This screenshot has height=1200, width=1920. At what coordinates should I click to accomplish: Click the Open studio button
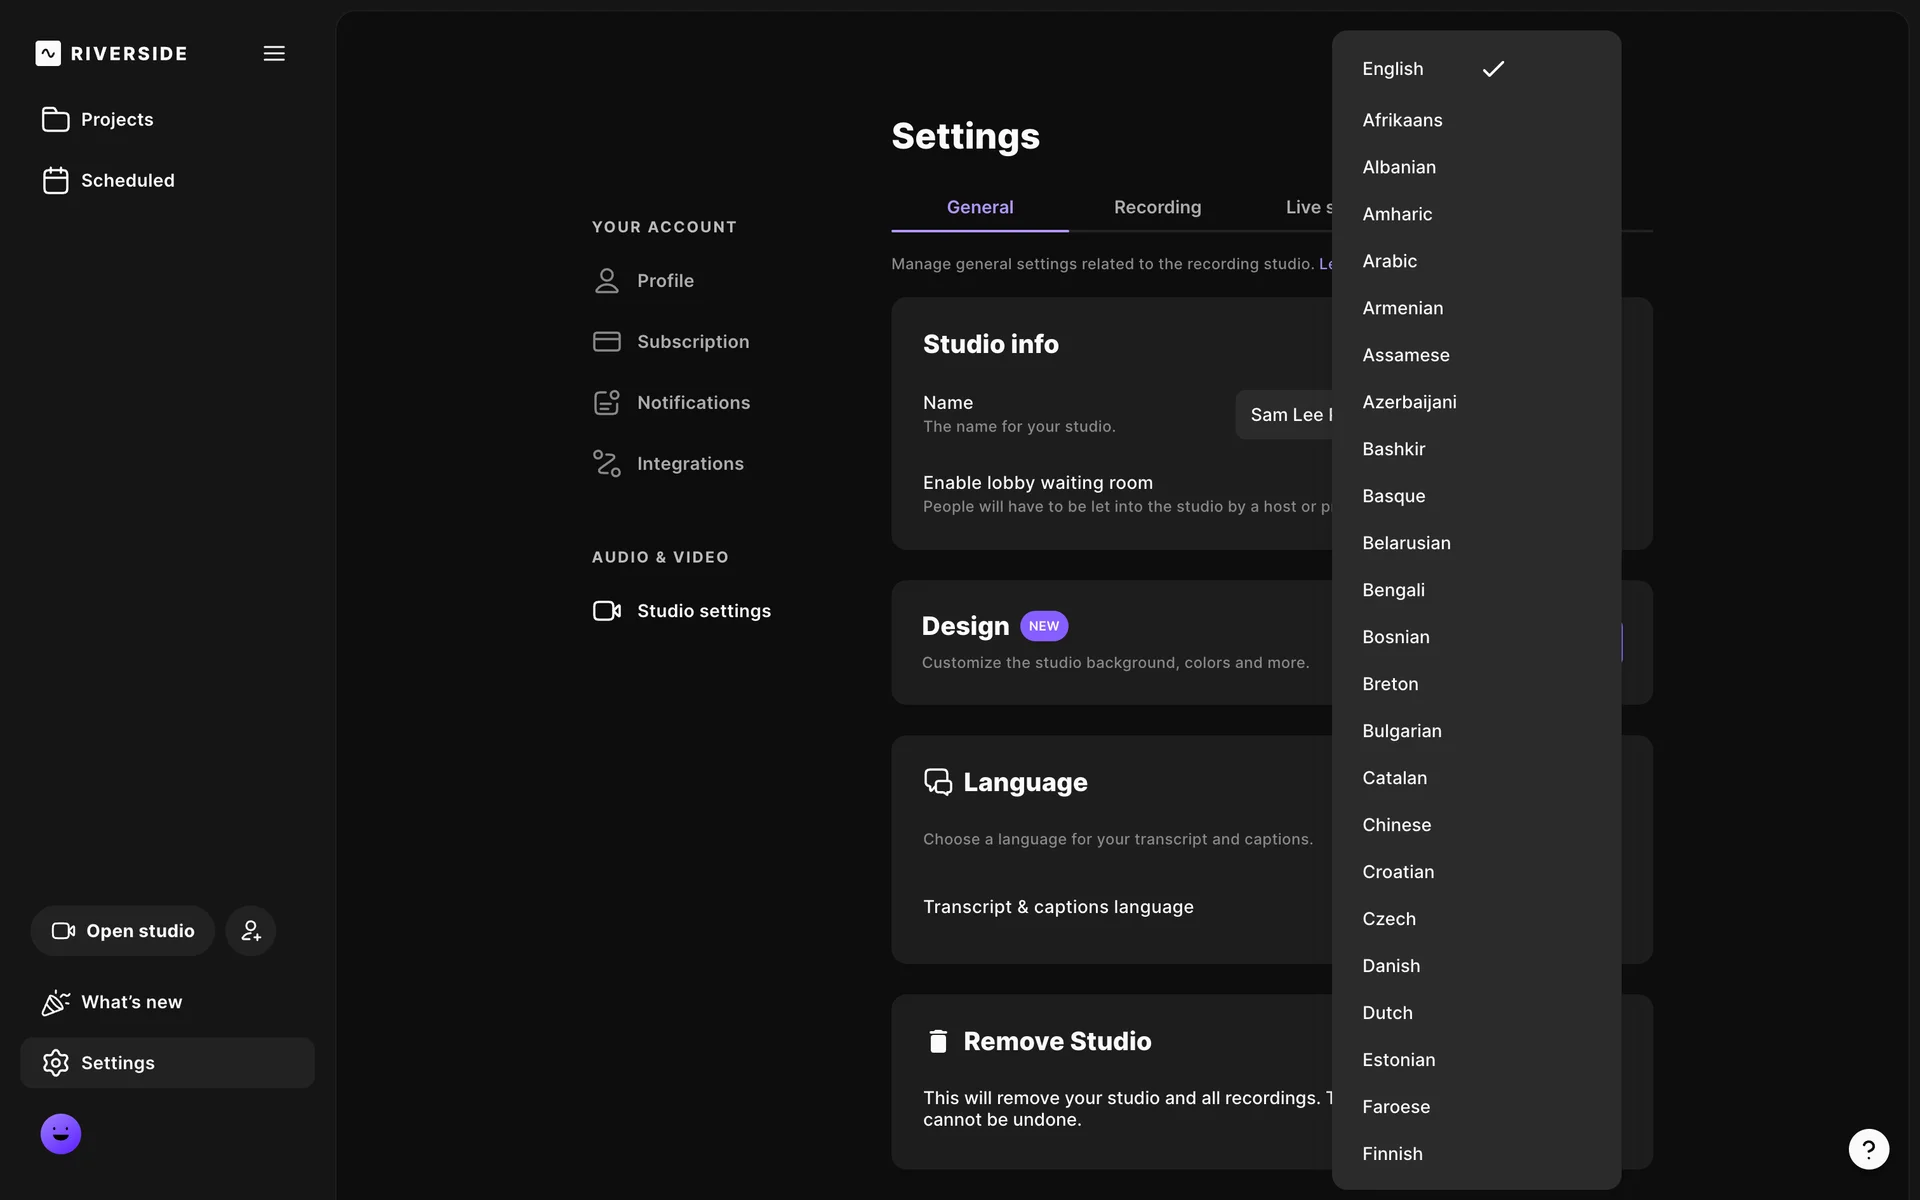pyautogui.click(x=123, y=931)
